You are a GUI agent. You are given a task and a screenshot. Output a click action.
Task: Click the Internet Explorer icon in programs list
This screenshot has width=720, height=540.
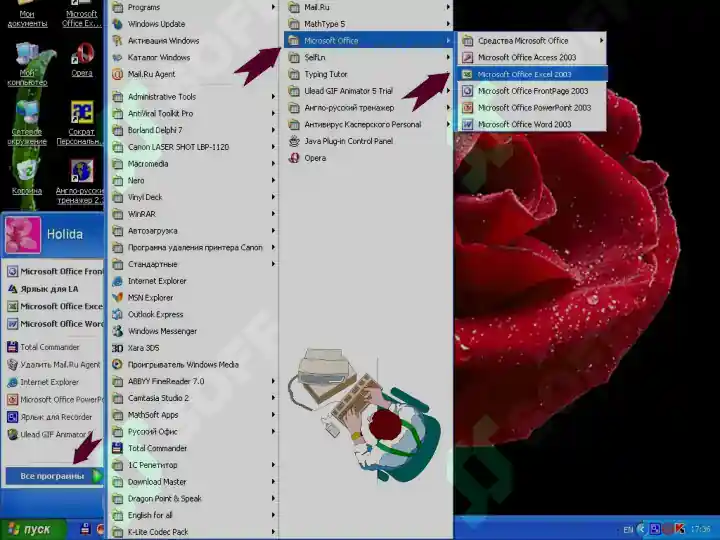(x=118, y=281)
